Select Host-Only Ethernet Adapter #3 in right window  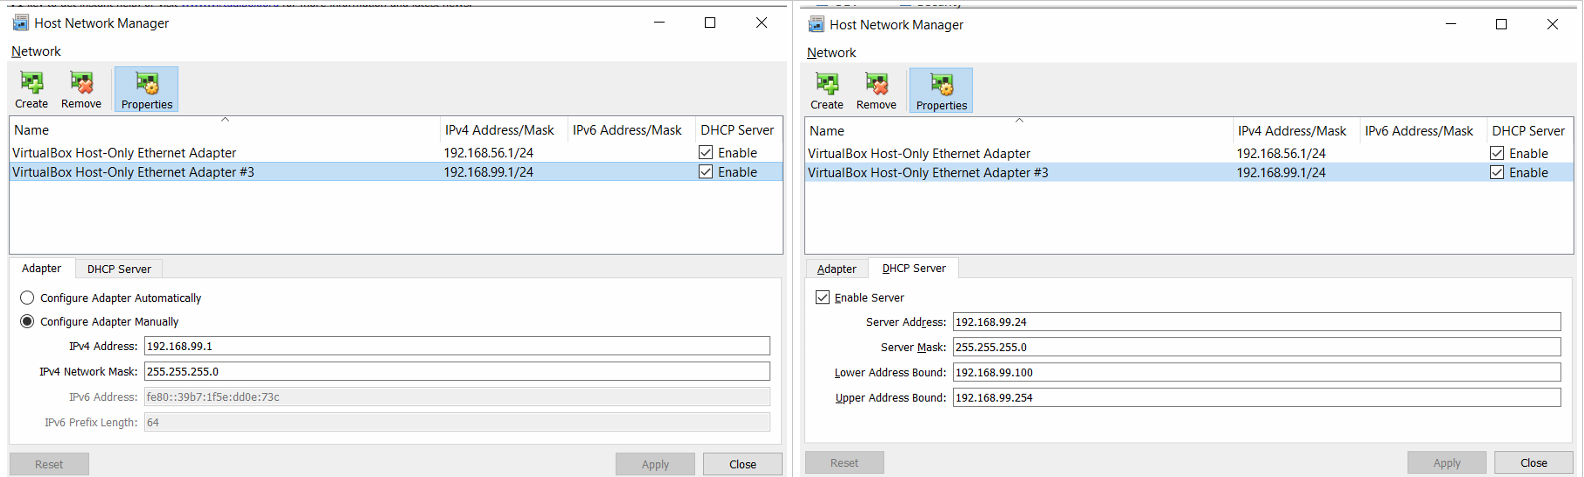[928, 173]
